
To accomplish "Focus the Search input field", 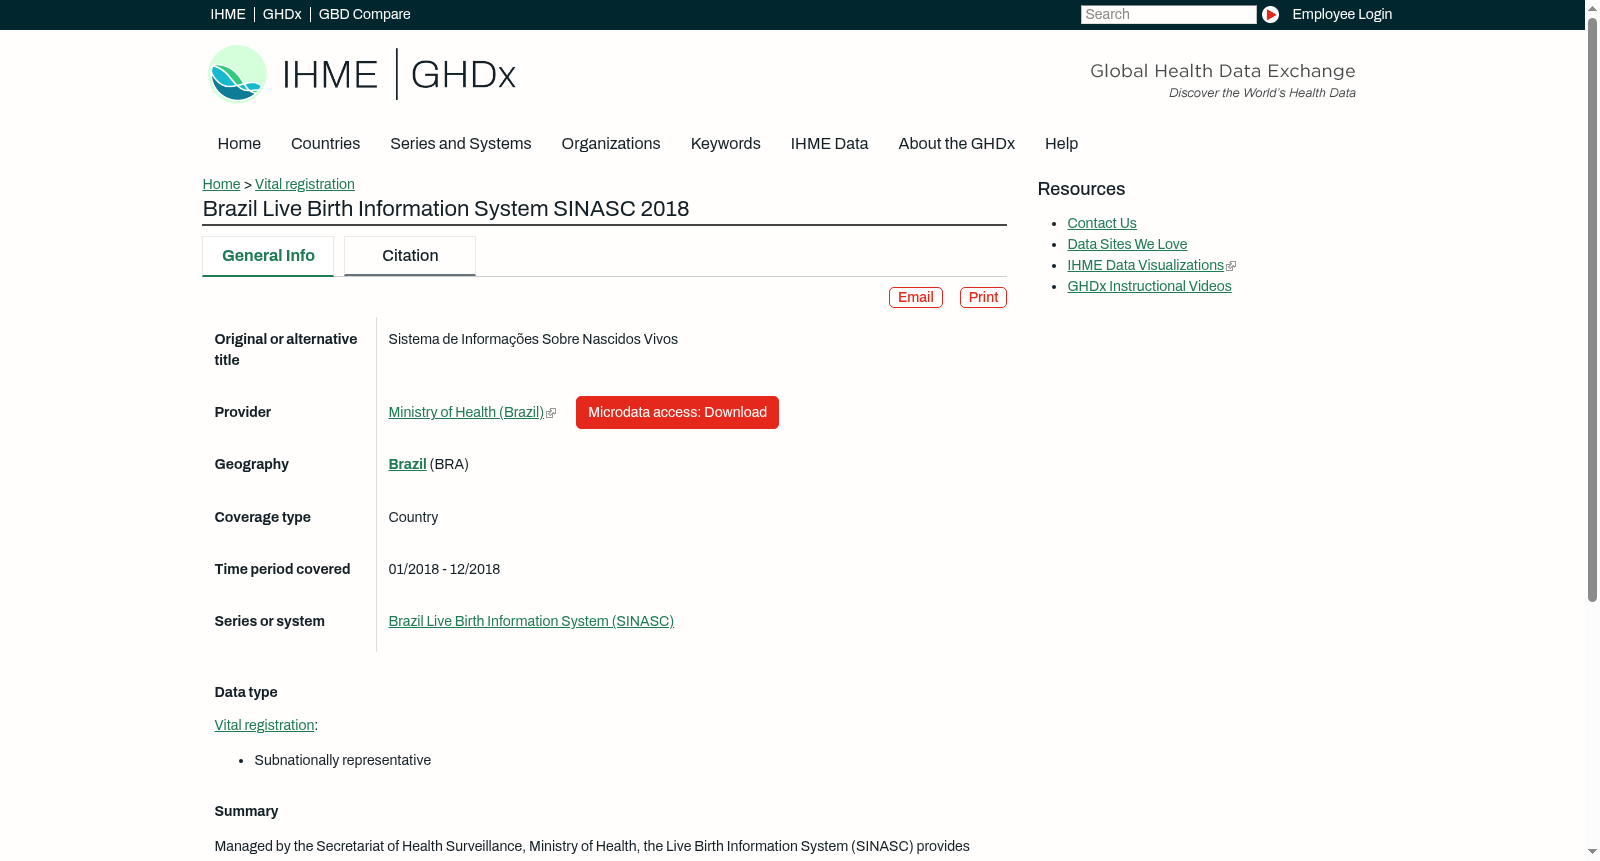I will [x=1168, y=14].
